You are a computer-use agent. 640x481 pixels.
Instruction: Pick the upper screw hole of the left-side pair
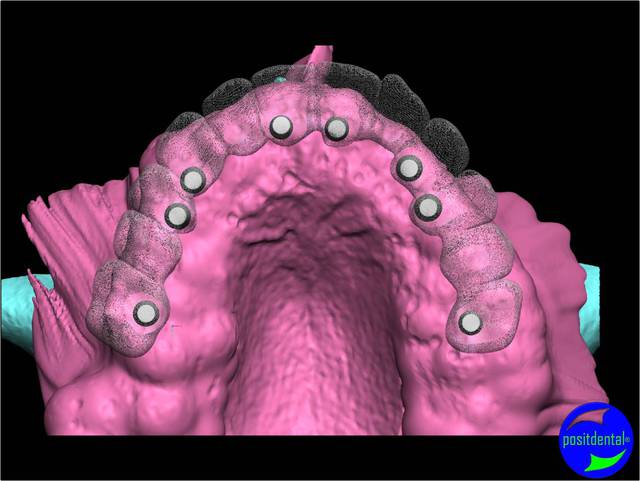pos(192,180)
